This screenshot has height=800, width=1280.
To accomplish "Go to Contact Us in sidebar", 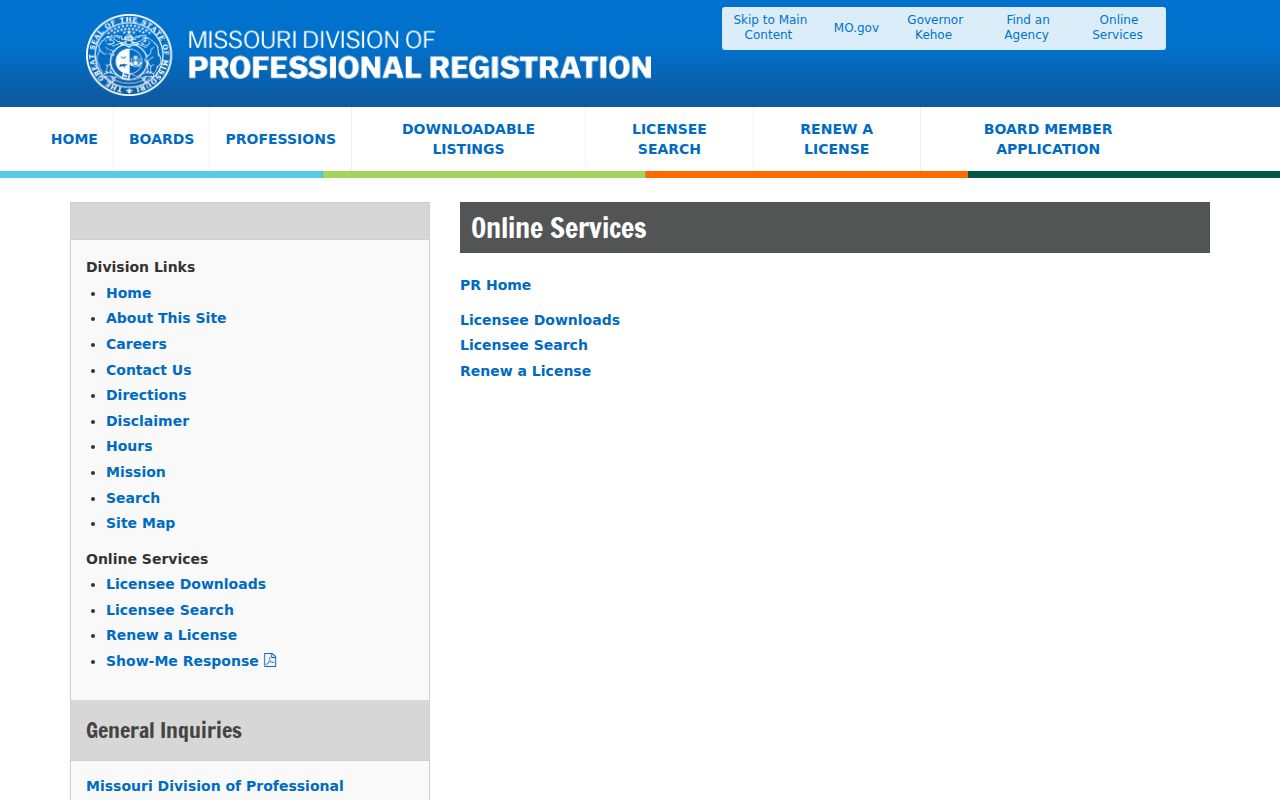I will [x=149, y=370].
